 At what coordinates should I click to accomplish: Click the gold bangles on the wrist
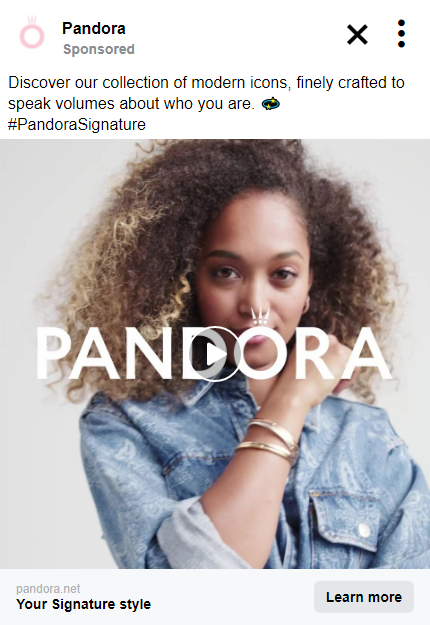[269, 441]
